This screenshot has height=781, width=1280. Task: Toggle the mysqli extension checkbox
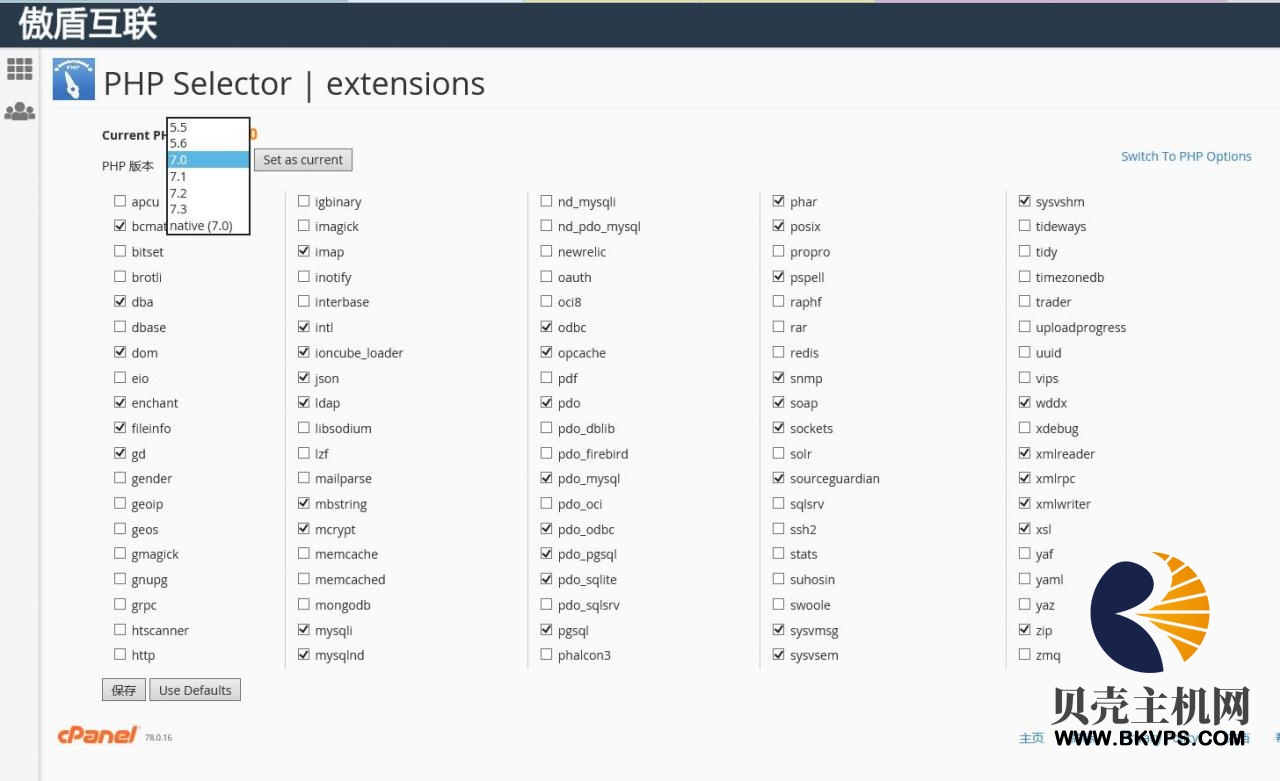[304, 630]
